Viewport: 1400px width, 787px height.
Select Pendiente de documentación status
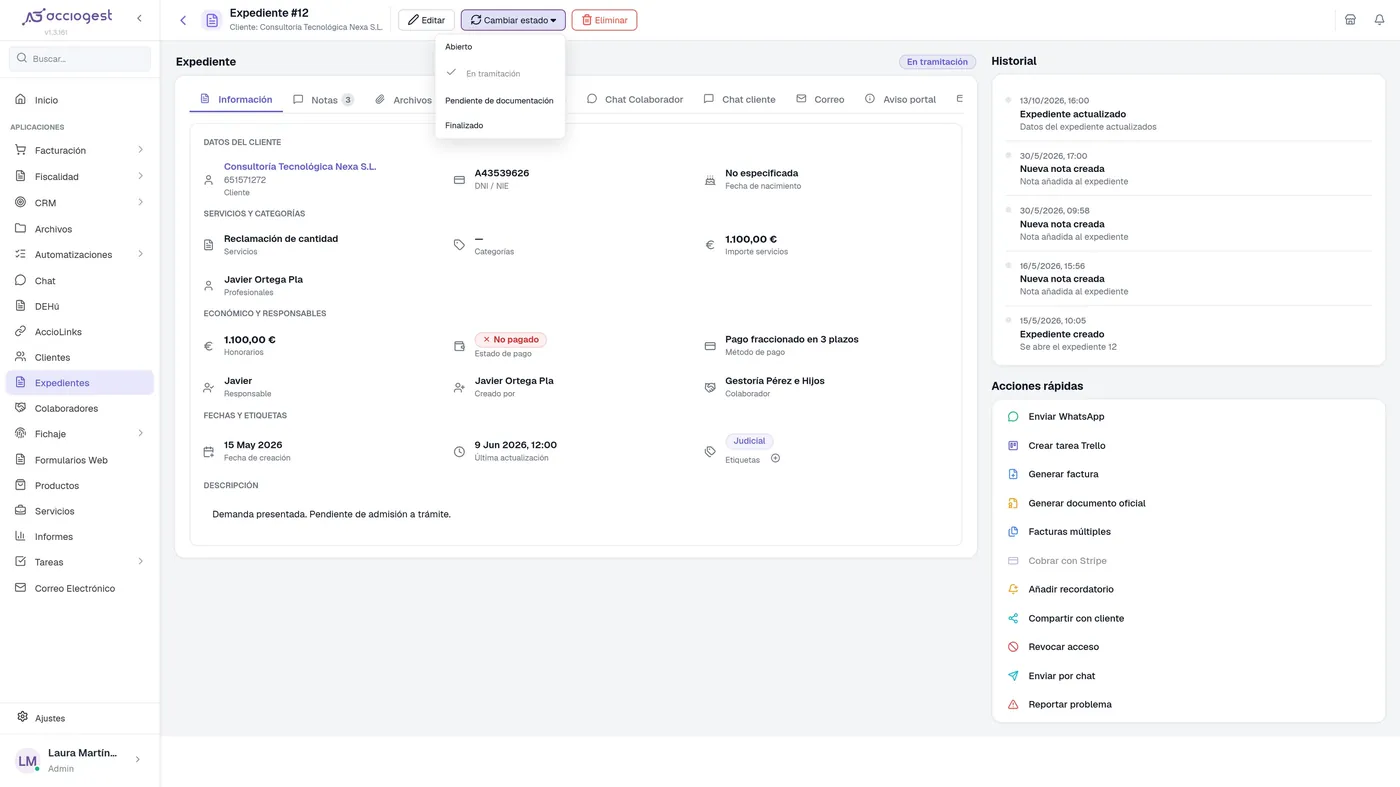[x=500, y=100]
